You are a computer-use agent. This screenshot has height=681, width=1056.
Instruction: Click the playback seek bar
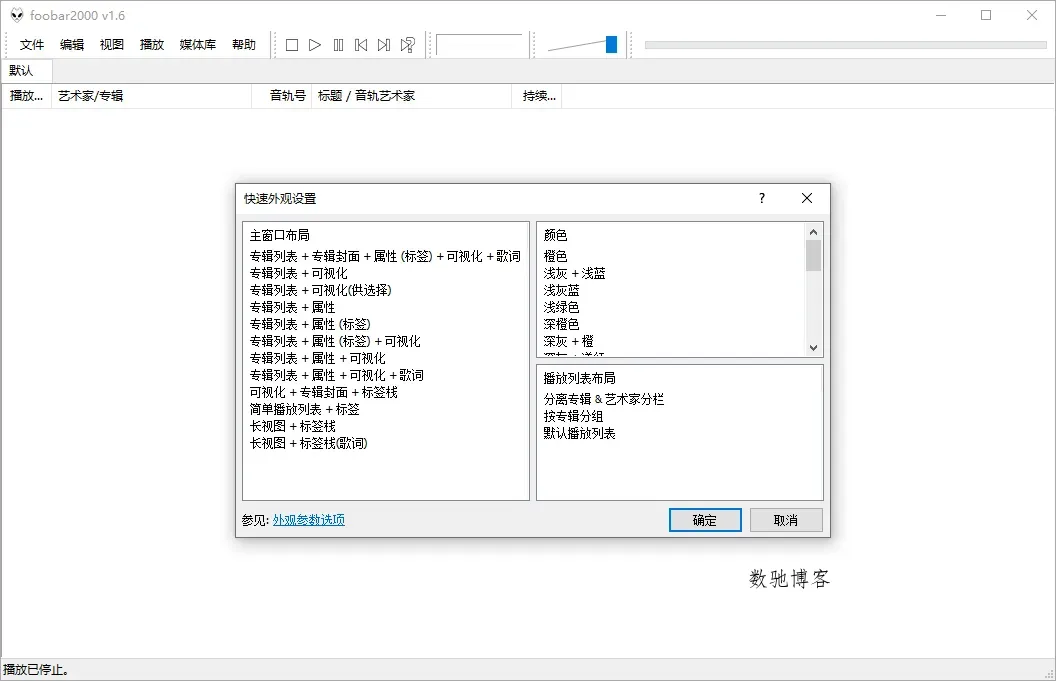[x=845, y=45]
